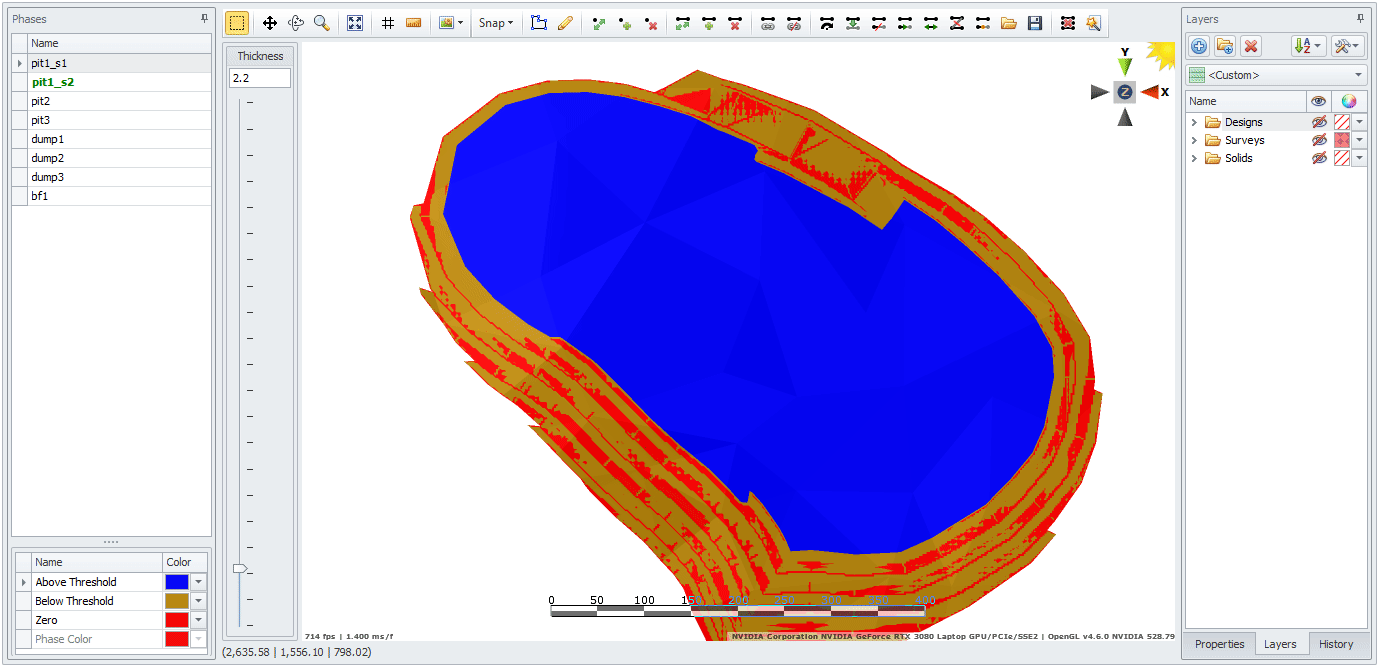Screen dimensions: 1379x667
Task: Click the reverse line direction tool
Action: click(827, 22)
